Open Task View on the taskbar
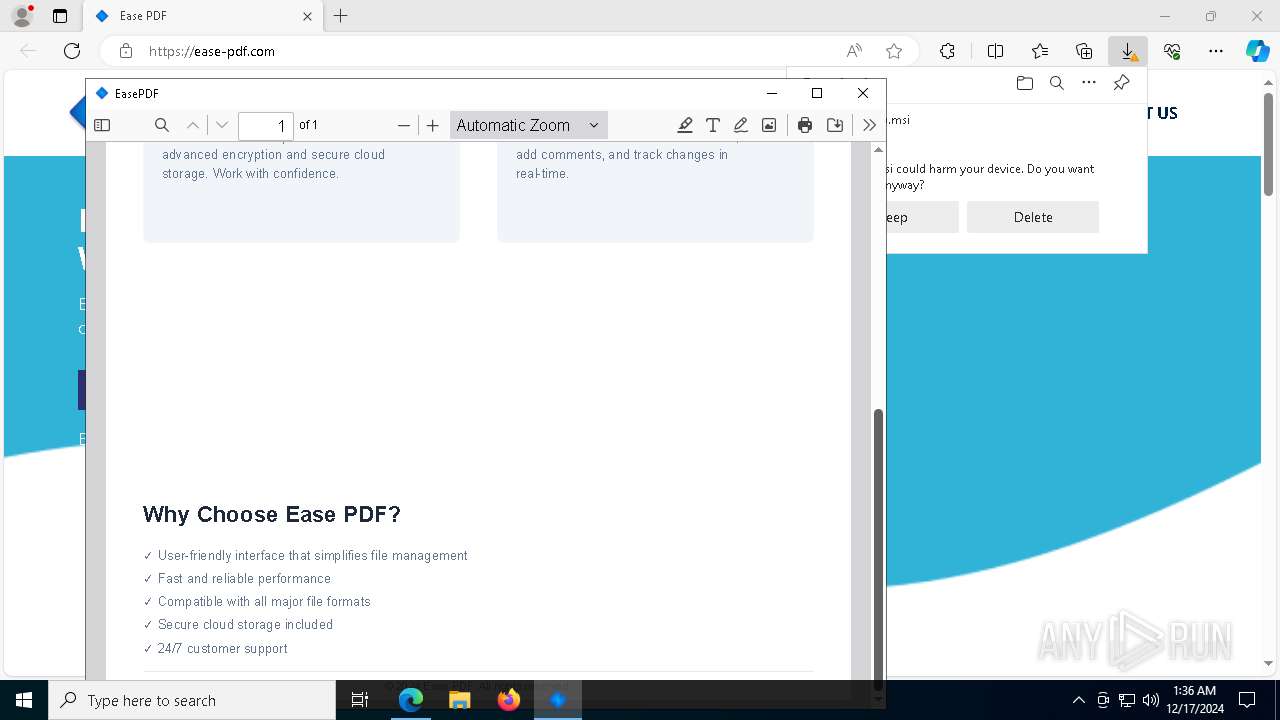The width and height of the screenshot is (1280, 720). (x=361, y=700)
